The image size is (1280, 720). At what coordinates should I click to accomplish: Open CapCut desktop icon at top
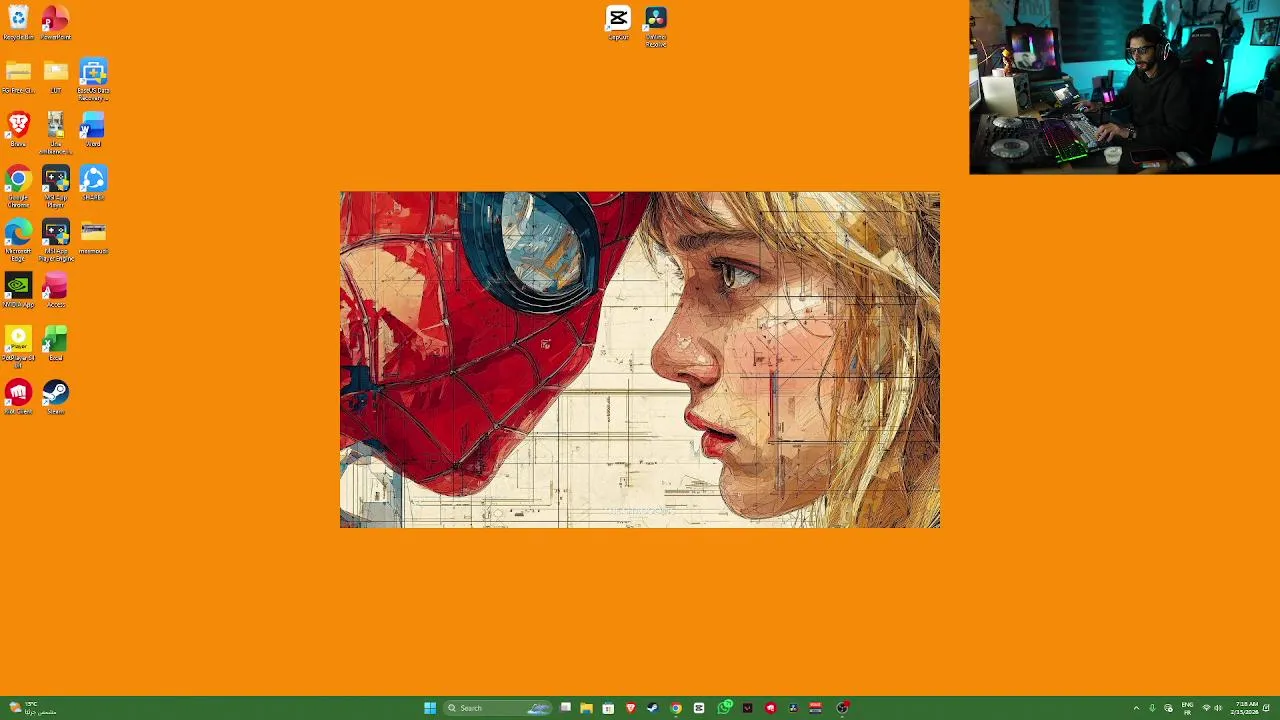tap(618, 23)
